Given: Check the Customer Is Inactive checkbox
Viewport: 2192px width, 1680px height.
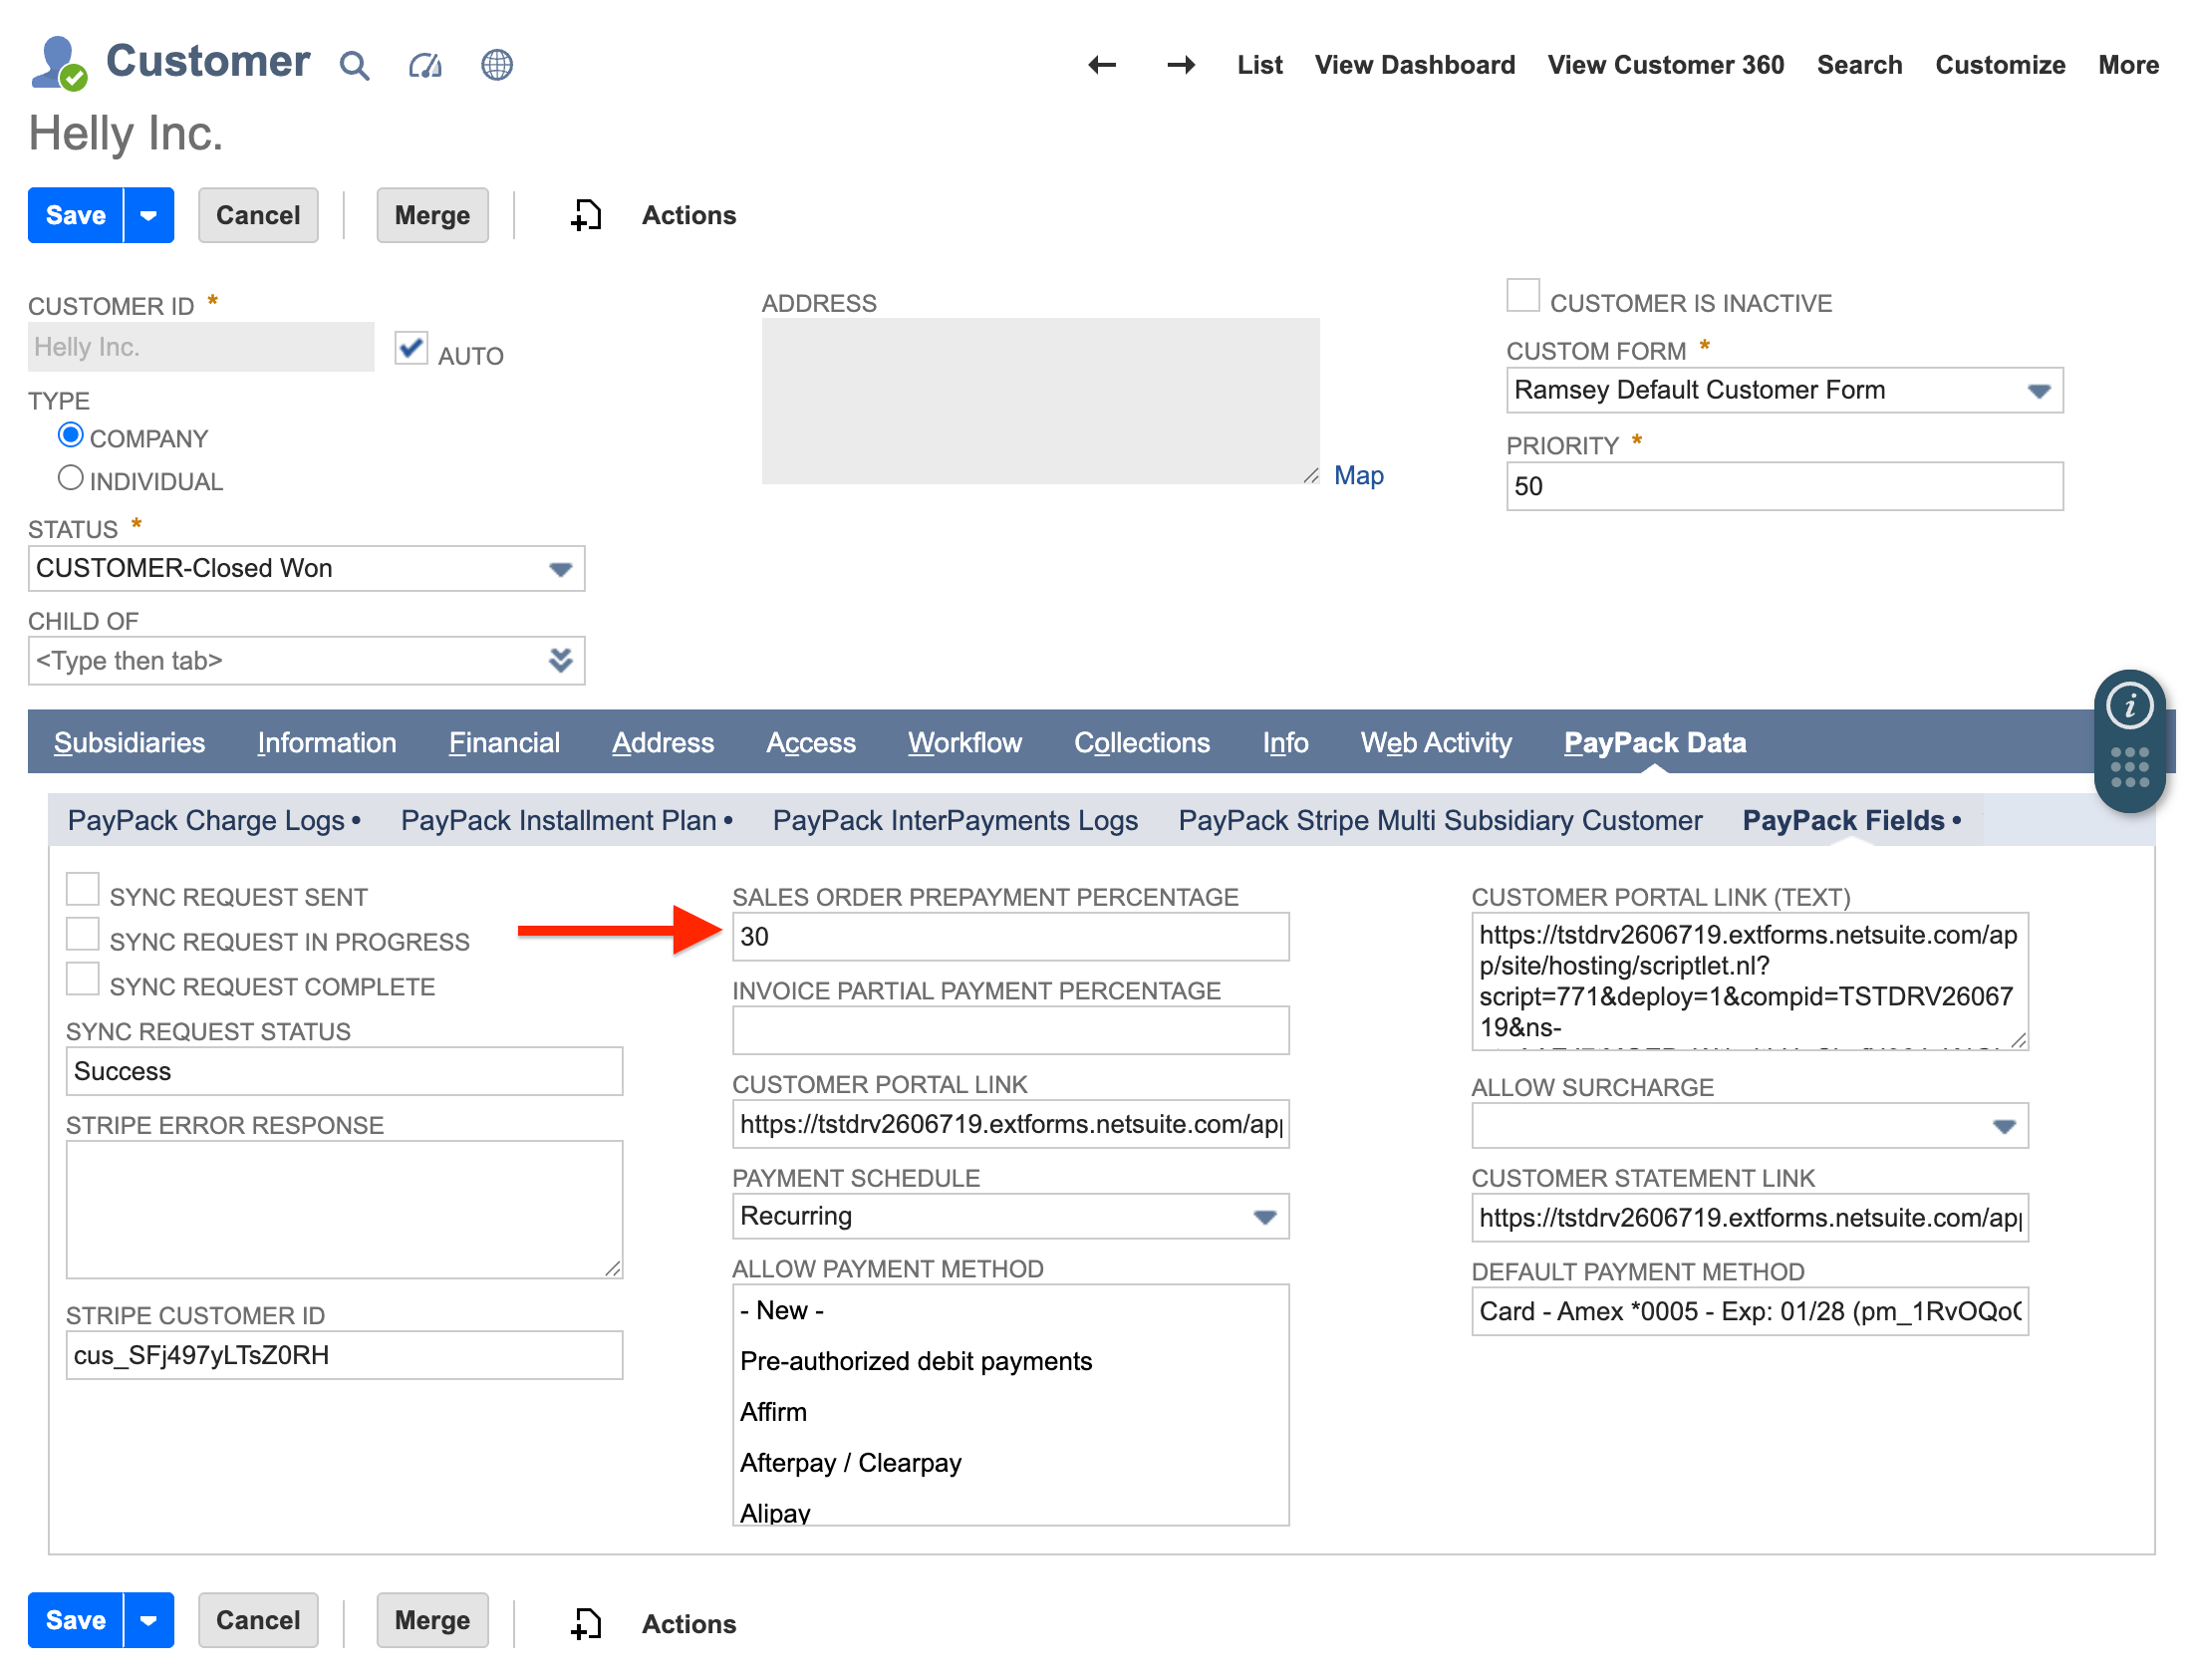Looking at the screenshot, I should click(1522, 296).
